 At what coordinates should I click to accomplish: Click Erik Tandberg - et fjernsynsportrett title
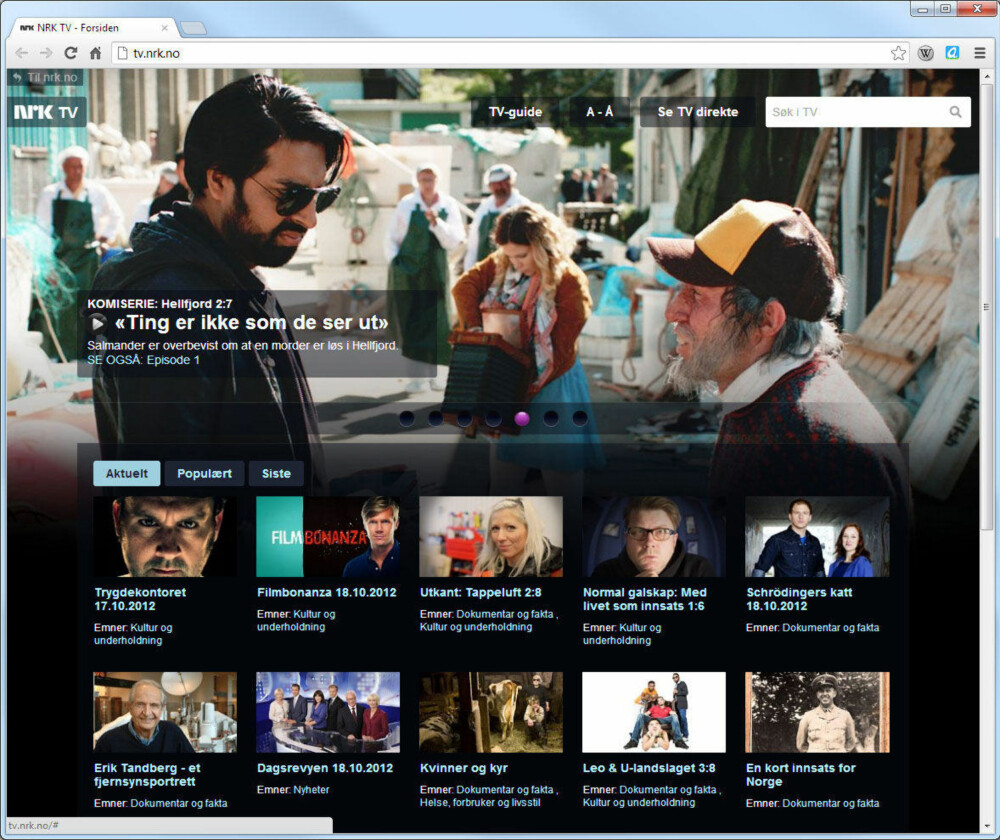click(x=147, y=774)
